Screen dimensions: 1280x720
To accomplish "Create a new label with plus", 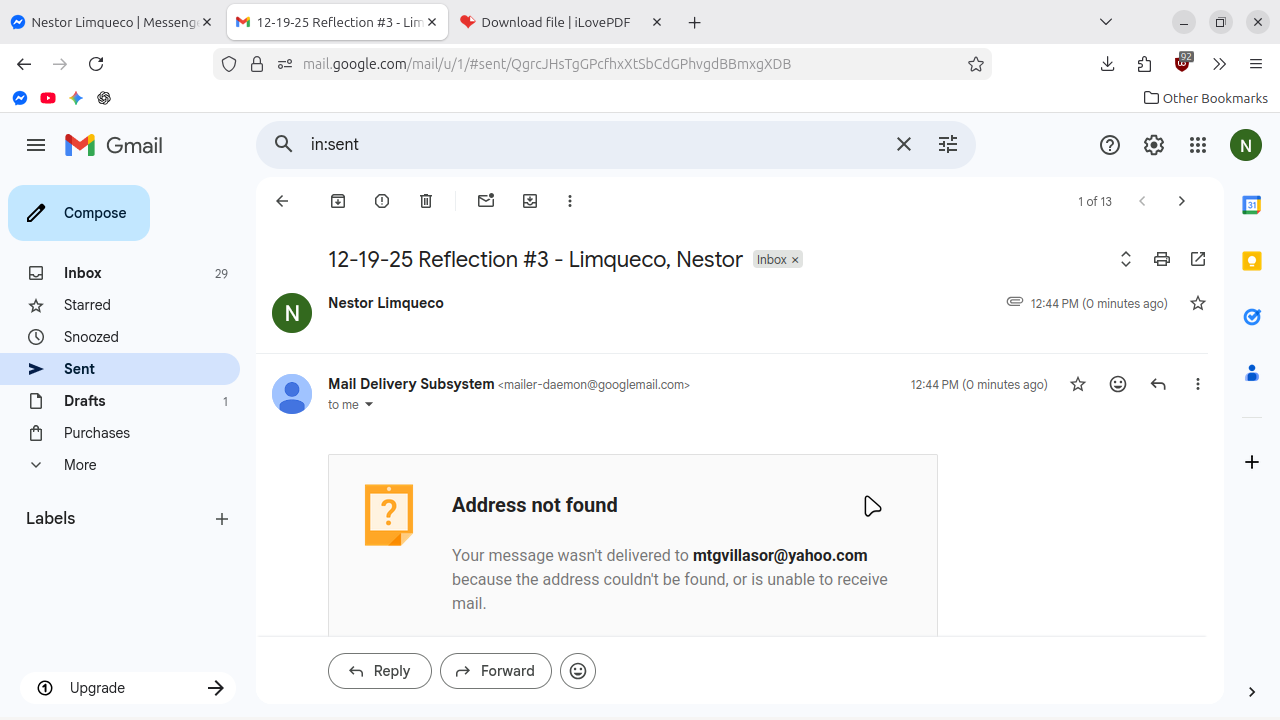I will click(x=222, y=519).
